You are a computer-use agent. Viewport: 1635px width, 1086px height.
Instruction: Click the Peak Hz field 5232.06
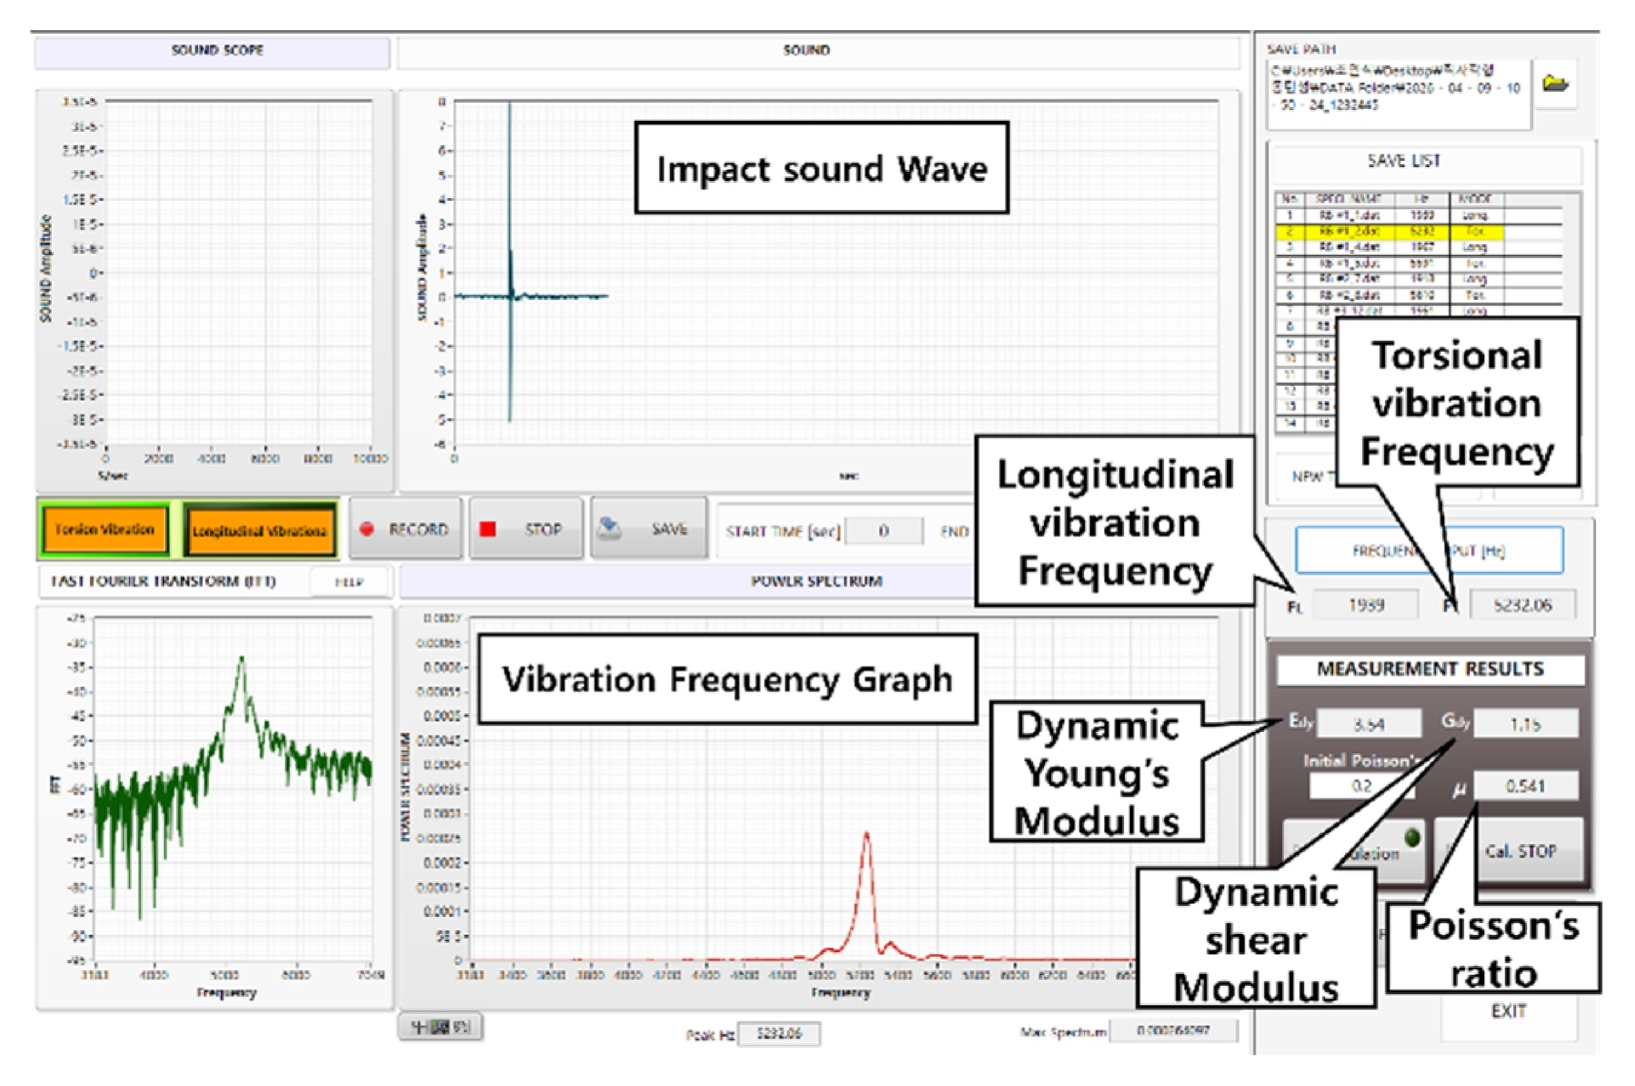[x=779, y=1033]
